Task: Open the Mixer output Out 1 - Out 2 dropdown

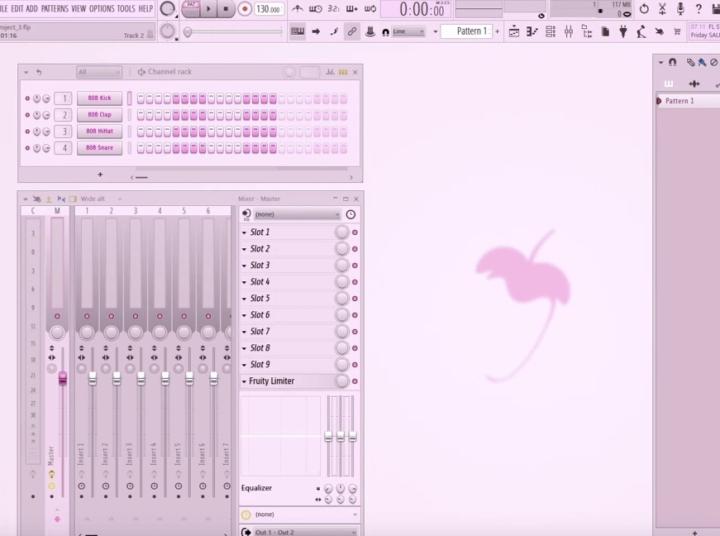Action: (305, 532)
